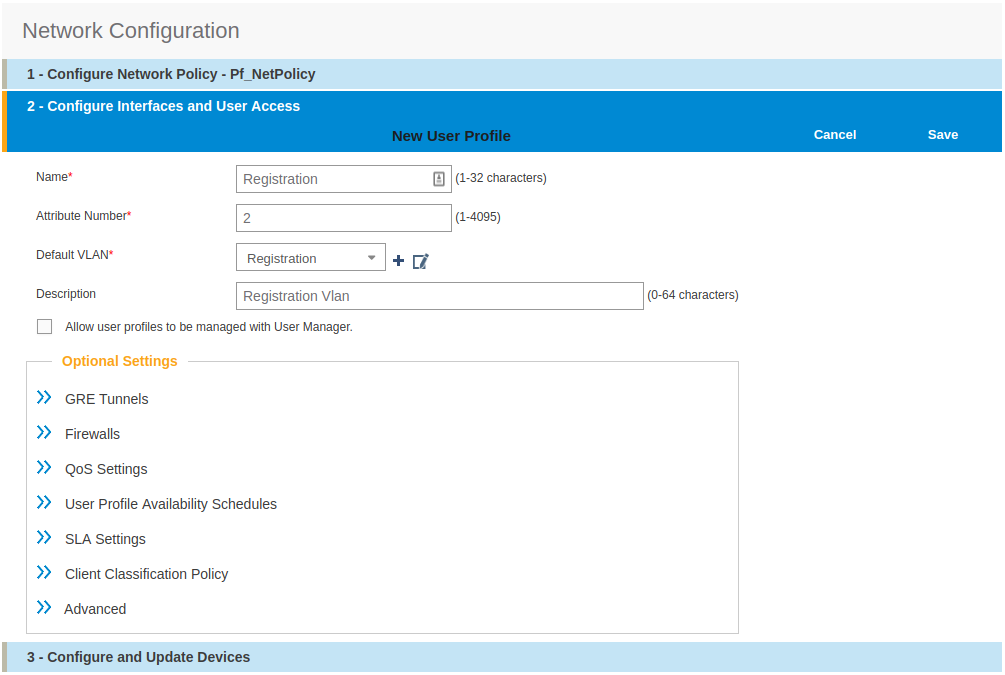Select Registration in the VLAN dropdown box
Image resolution: width=1005 pixels, height=675 pixels.
click(300, 257)
